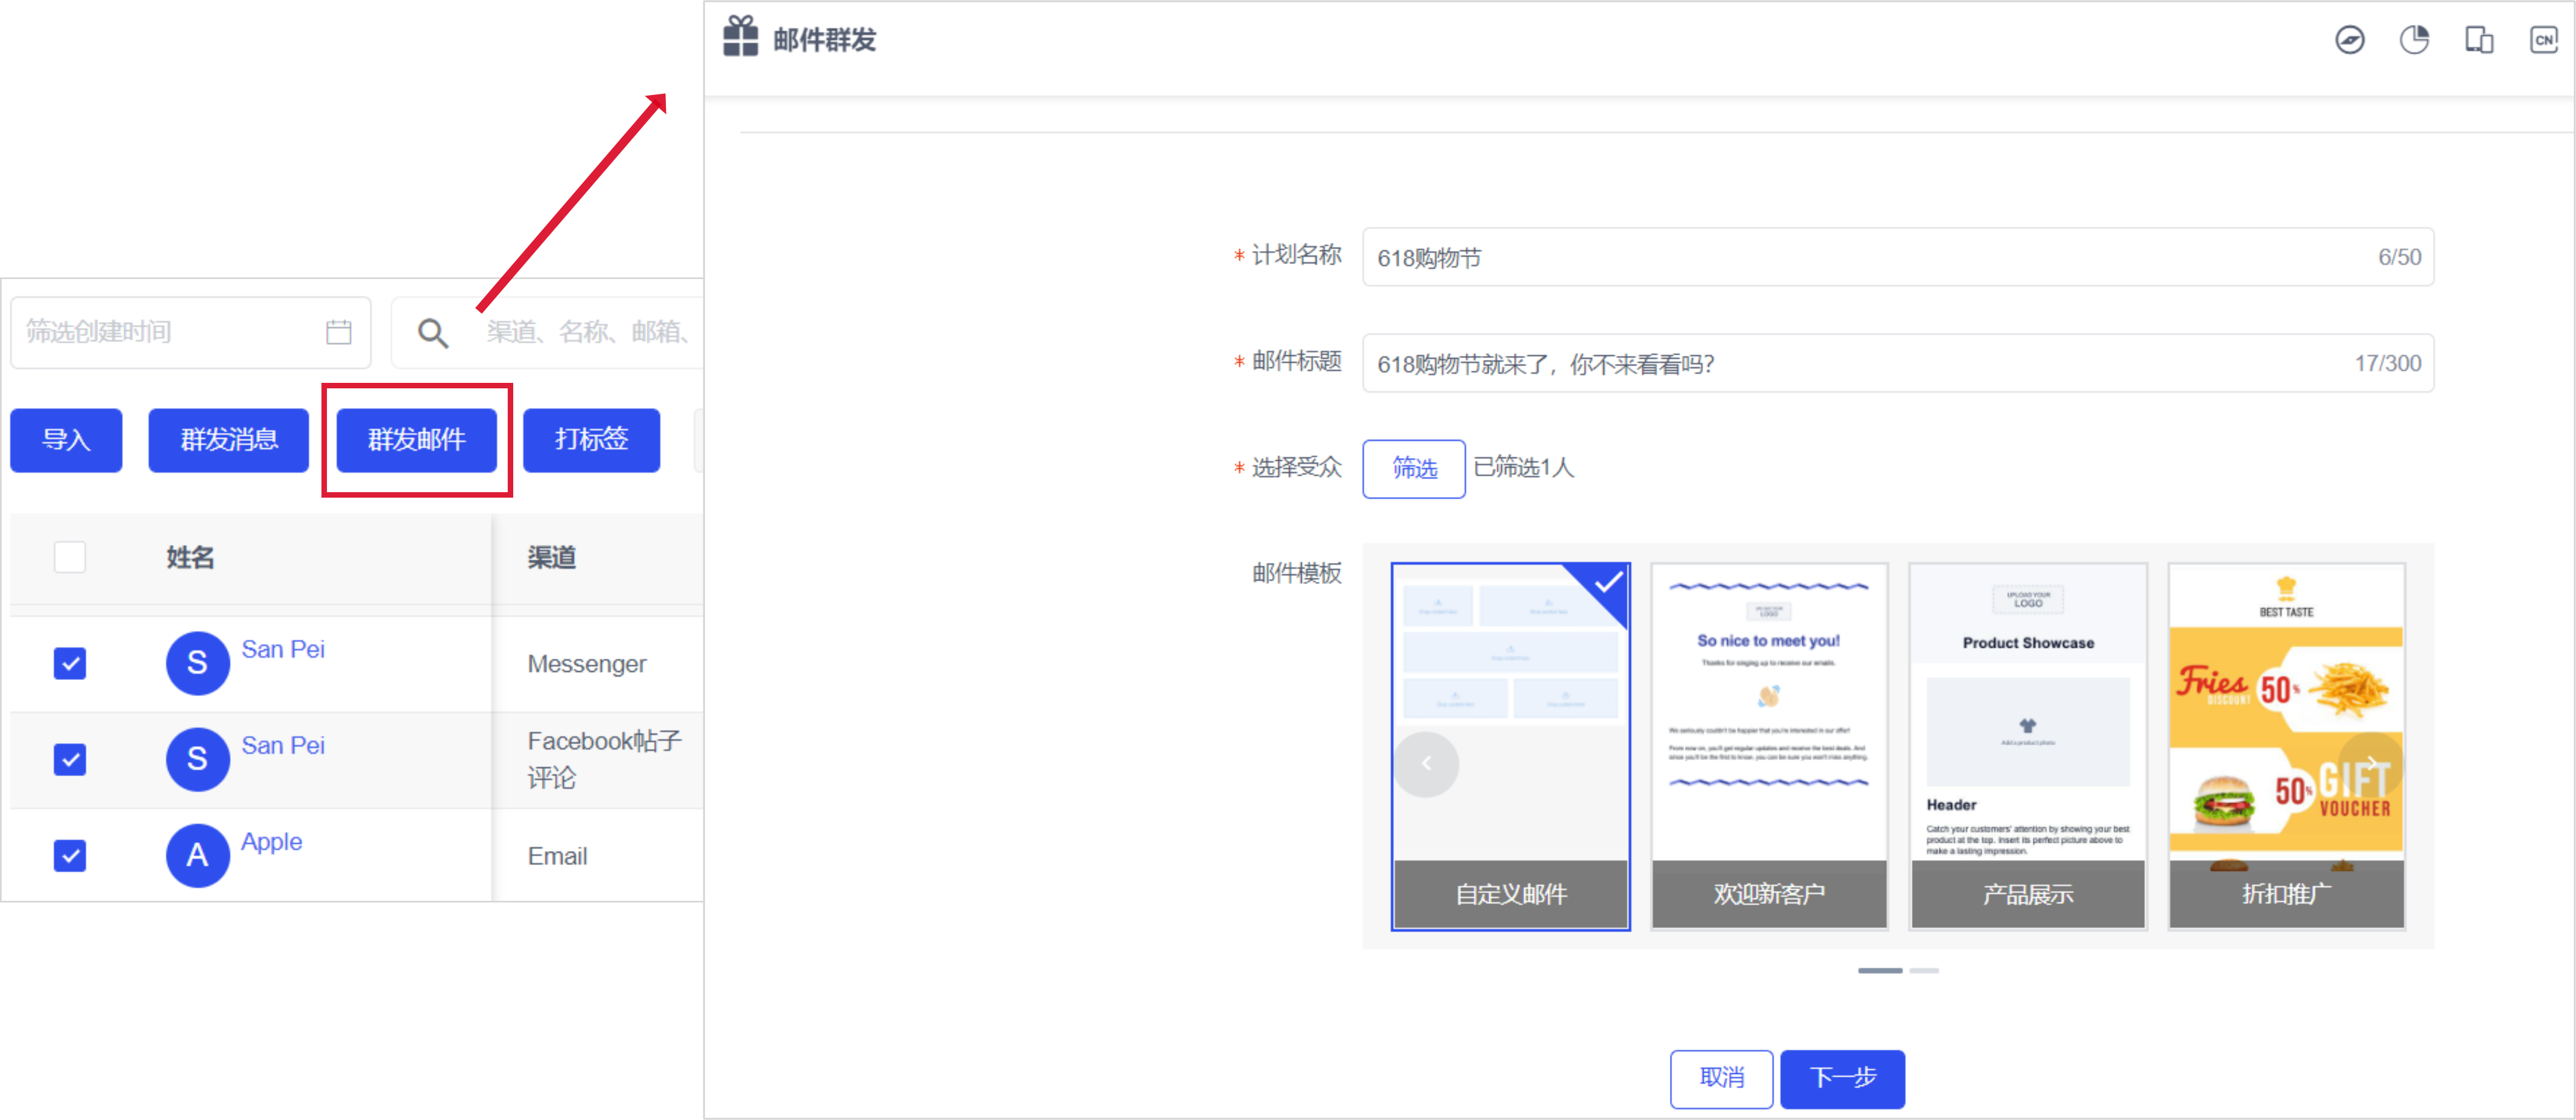Click the device preview icon in header

(x=2479, y=40)
